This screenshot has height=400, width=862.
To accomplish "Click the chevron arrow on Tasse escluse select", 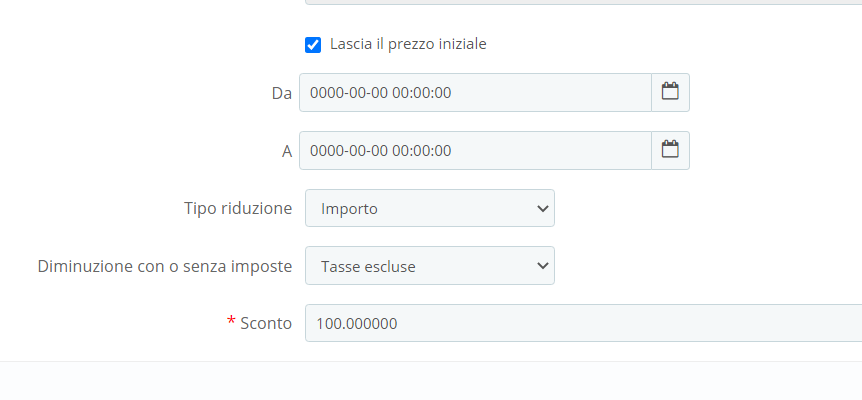I will [x=543, y=266].
